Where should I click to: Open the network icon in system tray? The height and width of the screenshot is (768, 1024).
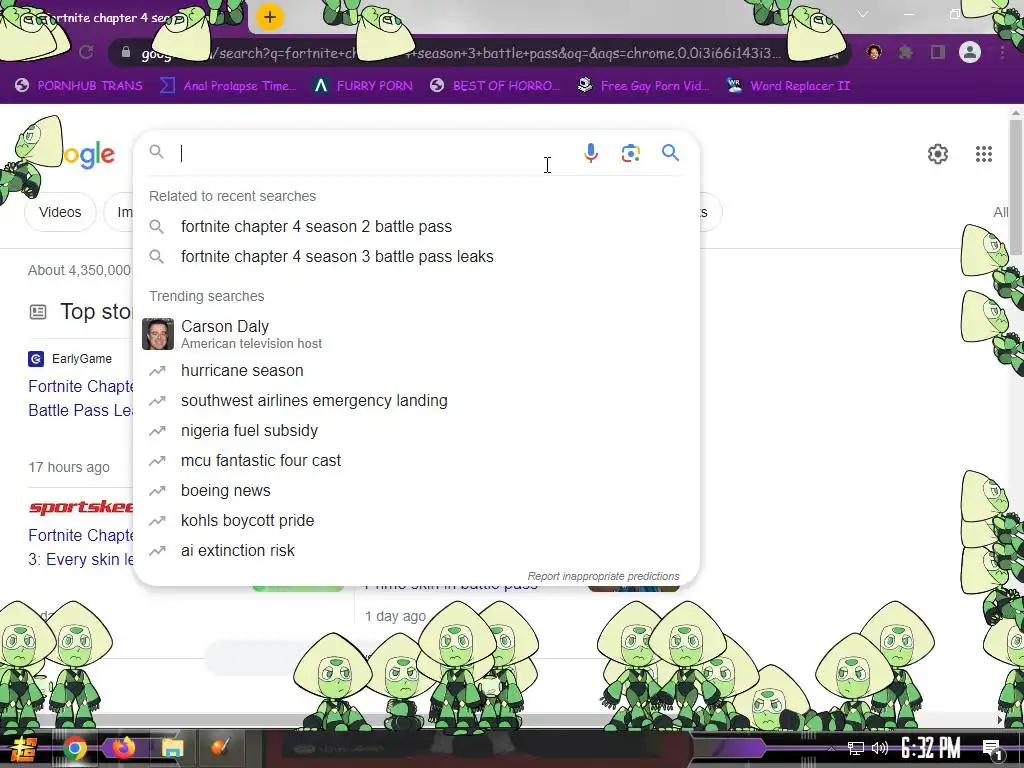pyautogui.click(x=856, y=748)
